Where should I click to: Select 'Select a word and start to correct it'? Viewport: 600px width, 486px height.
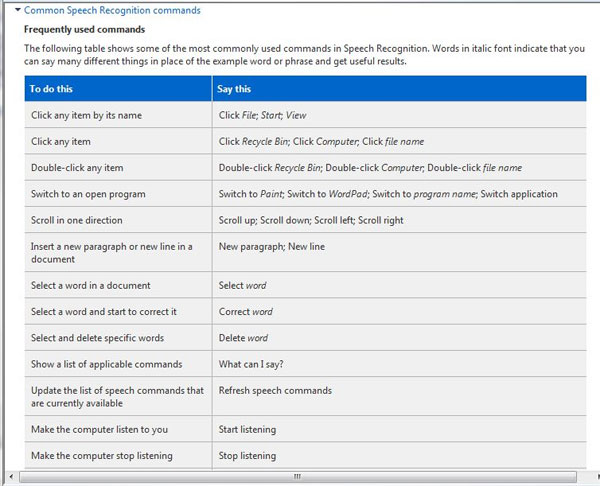click(118, 311)
